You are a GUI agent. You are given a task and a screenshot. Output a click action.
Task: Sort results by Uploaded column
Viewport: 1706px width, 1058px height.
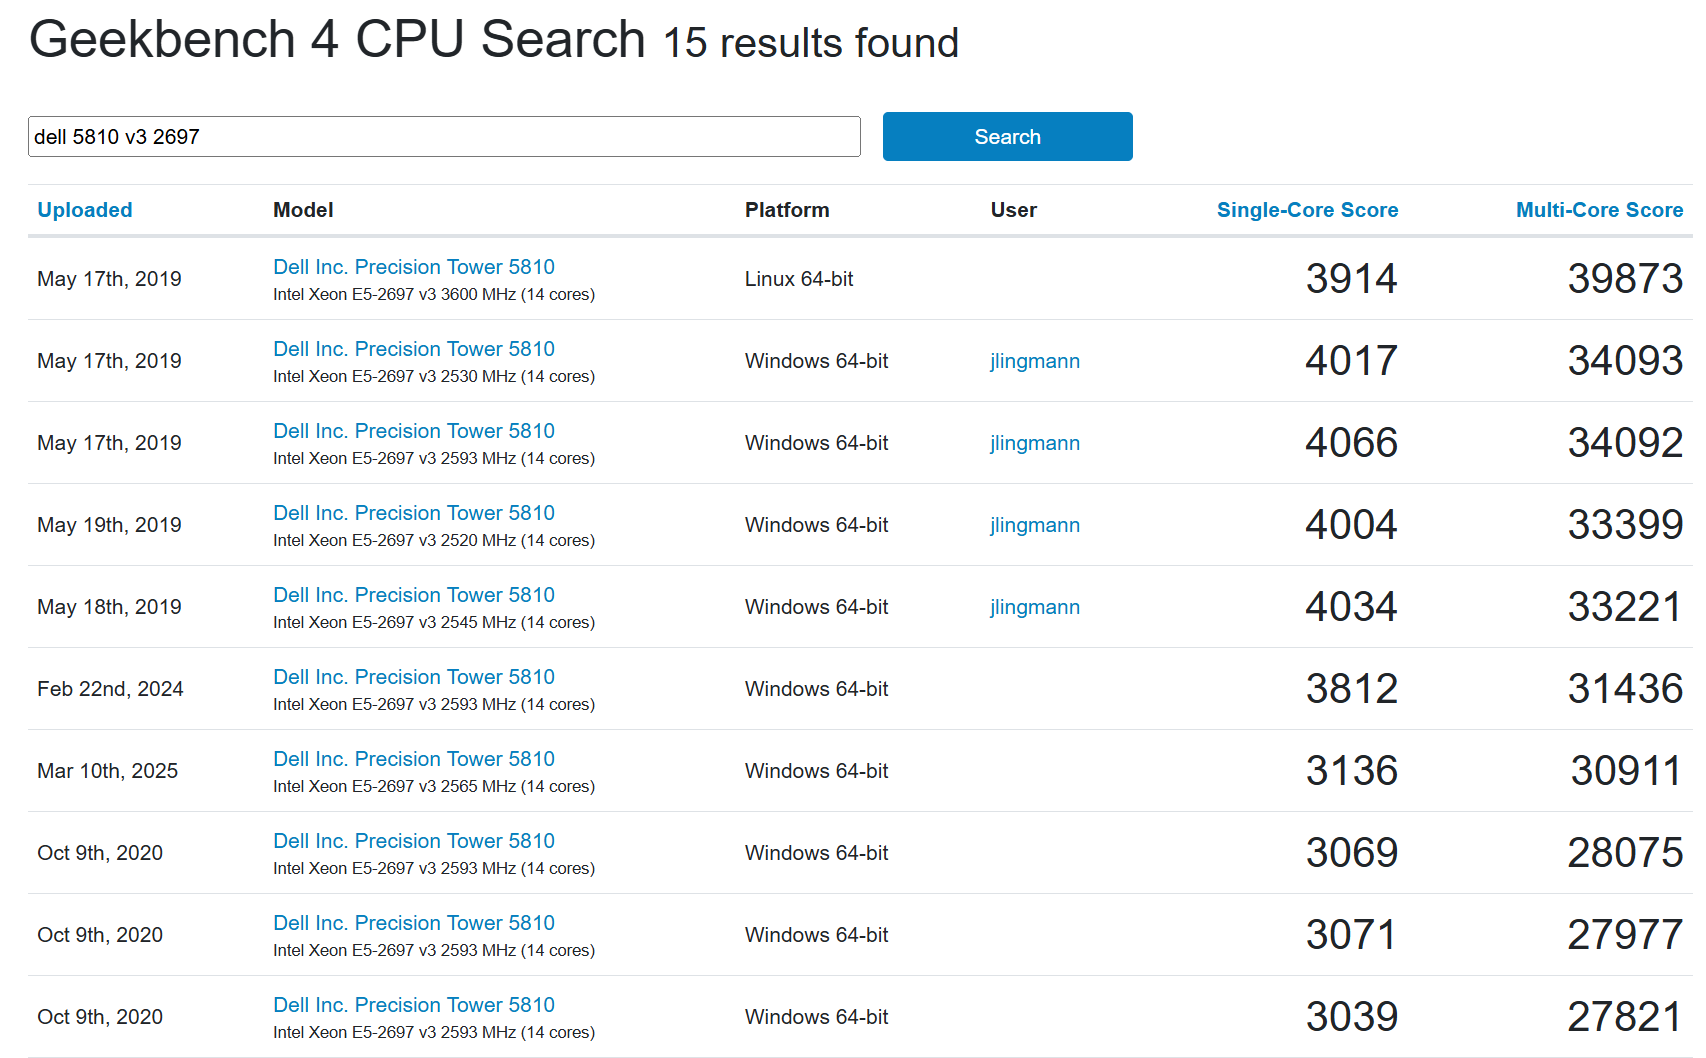(x=85, y=210)
